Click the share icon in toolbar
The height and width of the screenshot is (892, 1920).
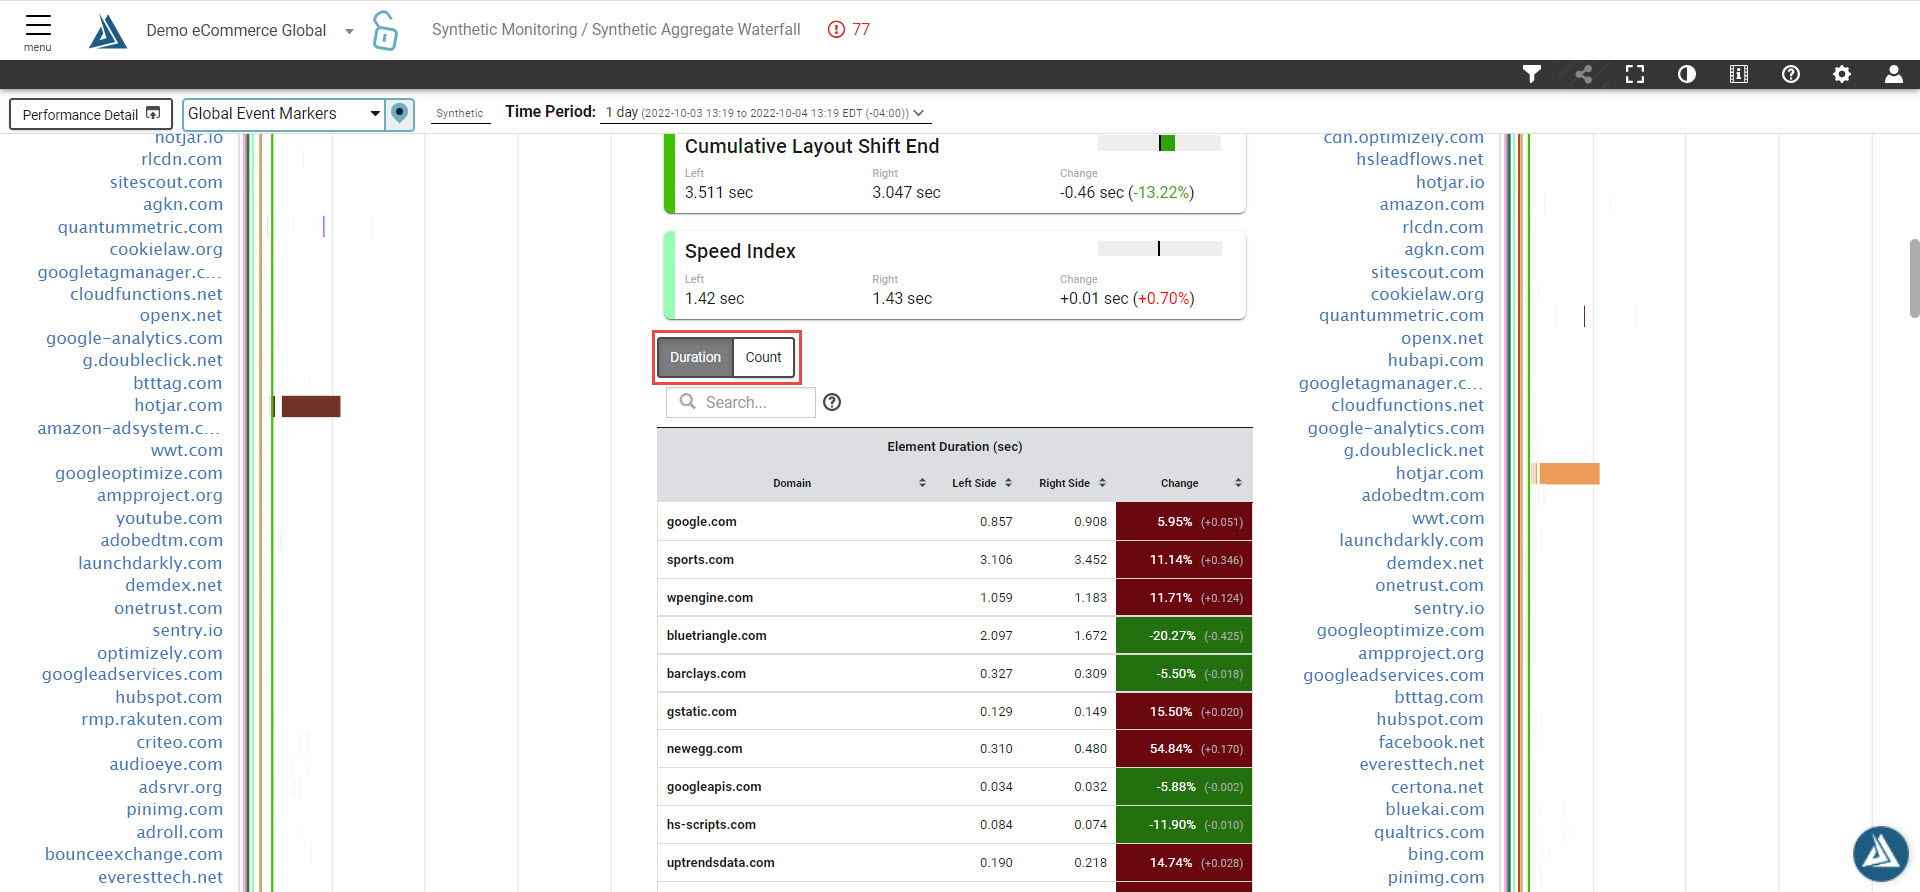(x=1583, y=74)
